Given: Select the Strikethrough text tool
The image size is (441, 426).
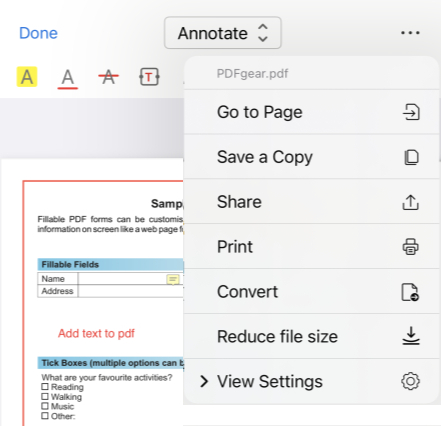Looking at the screenshot, I should (x=108, y=77).
